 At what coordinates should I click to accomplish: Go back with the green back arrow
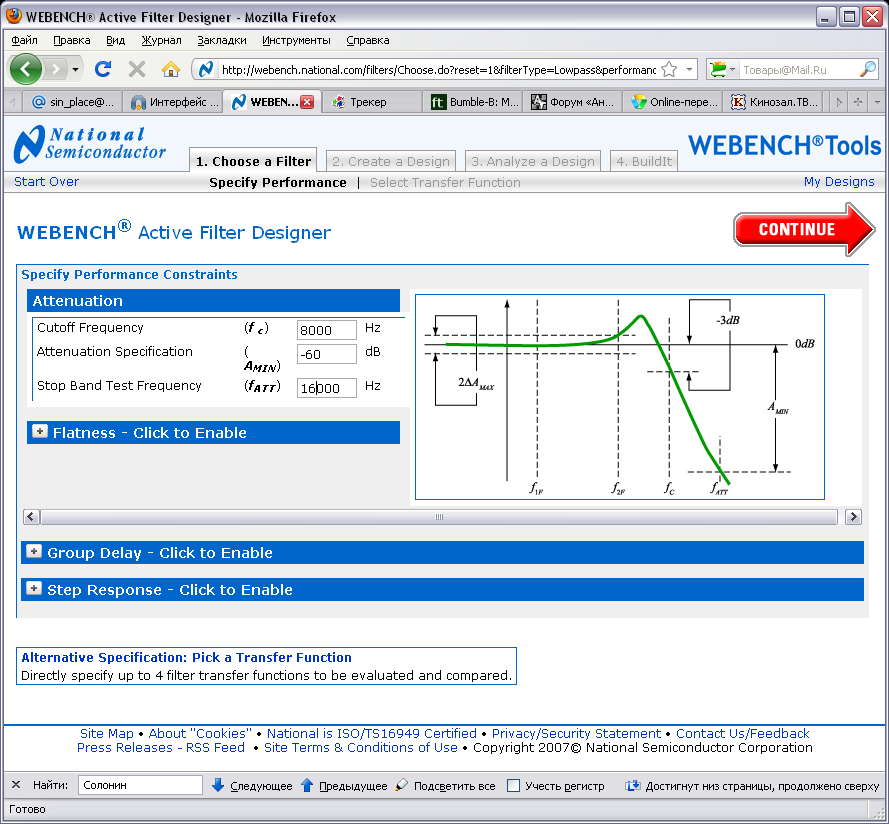(x=25, y=69)
